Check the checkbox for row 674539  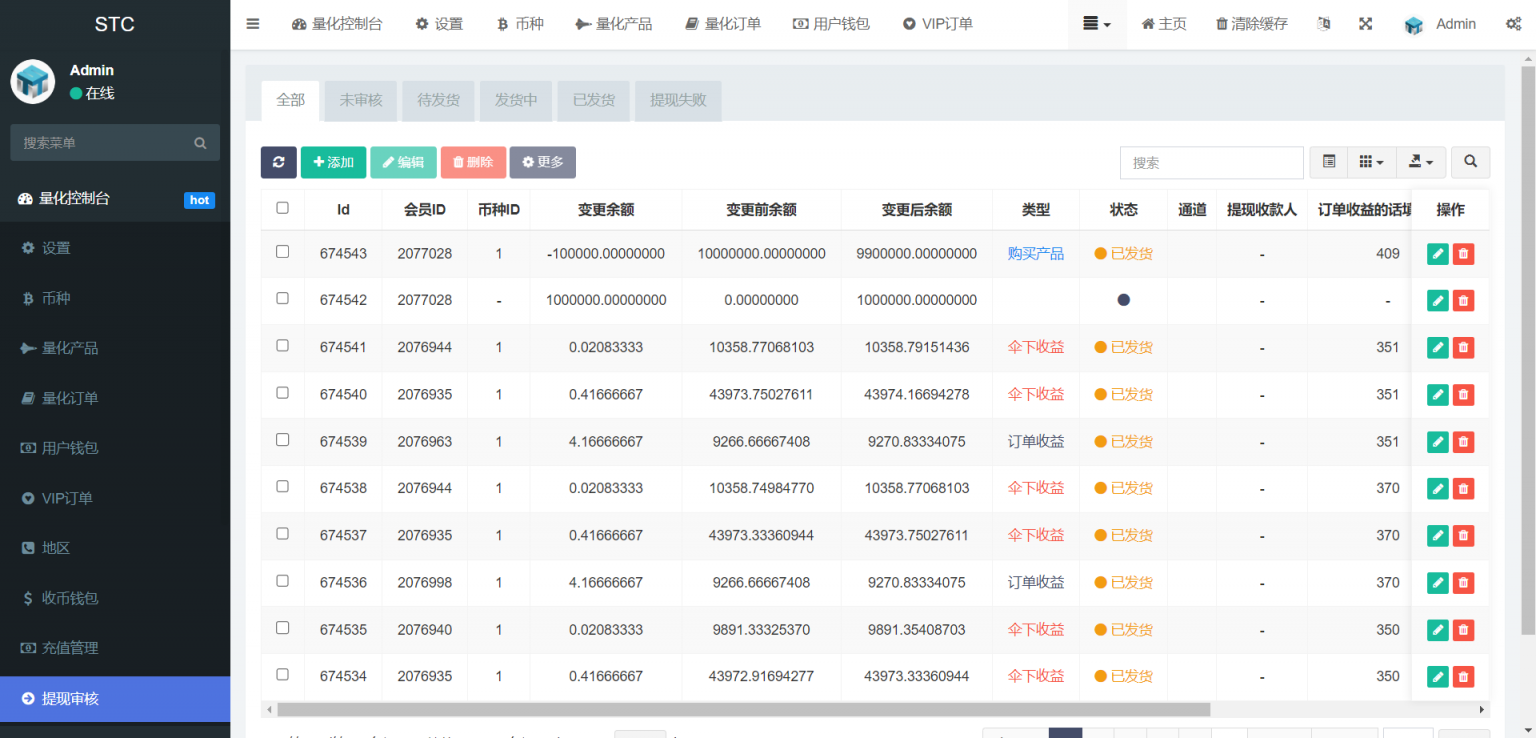(x=282, y=439)
